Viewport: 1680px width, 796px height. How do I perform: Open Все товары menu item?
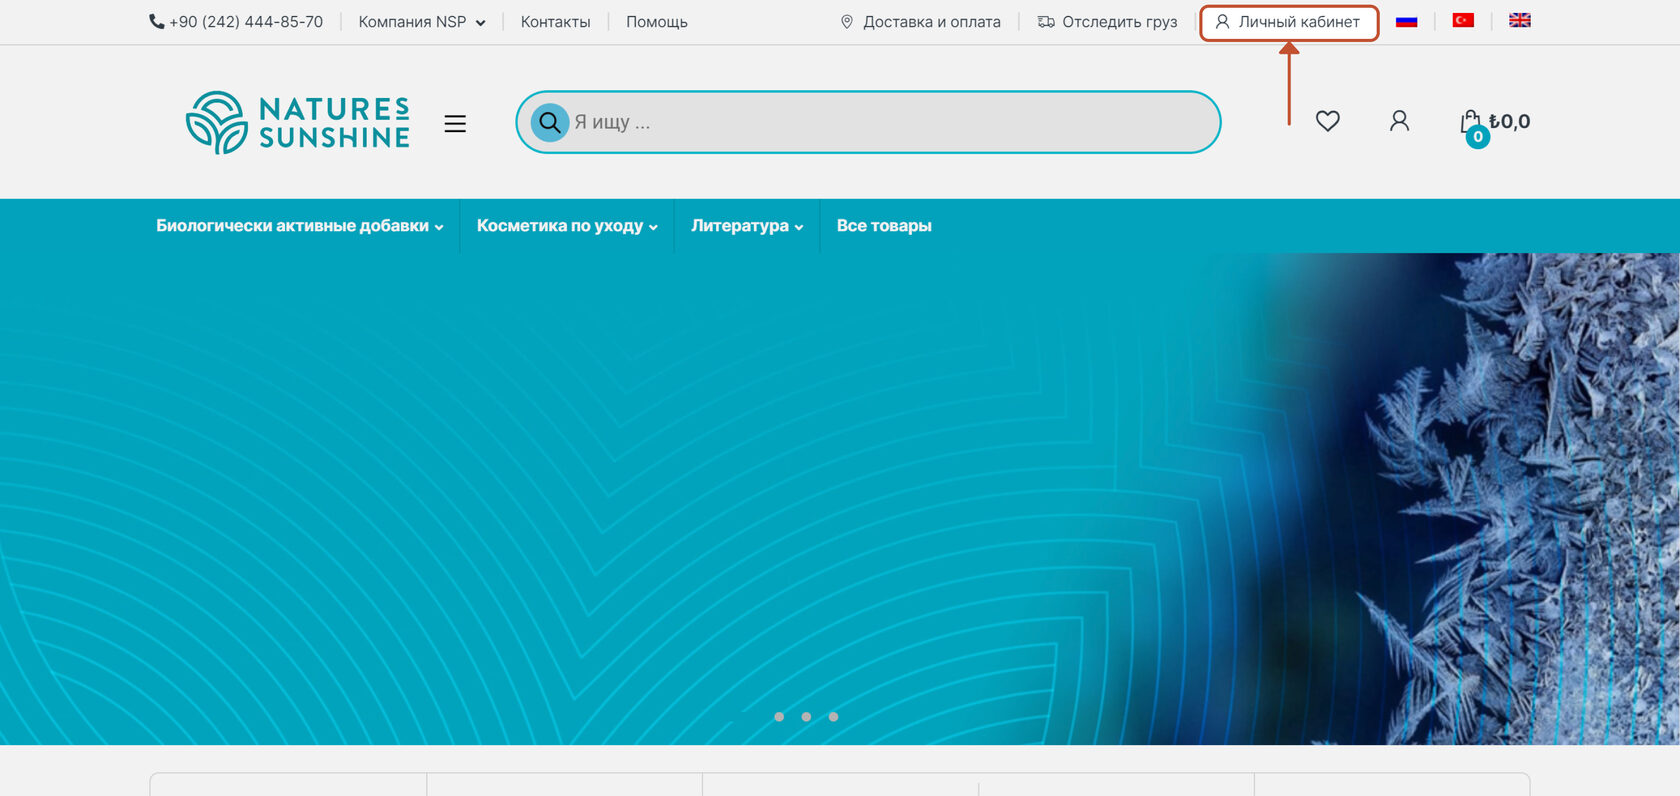click(x=884, y=226)
